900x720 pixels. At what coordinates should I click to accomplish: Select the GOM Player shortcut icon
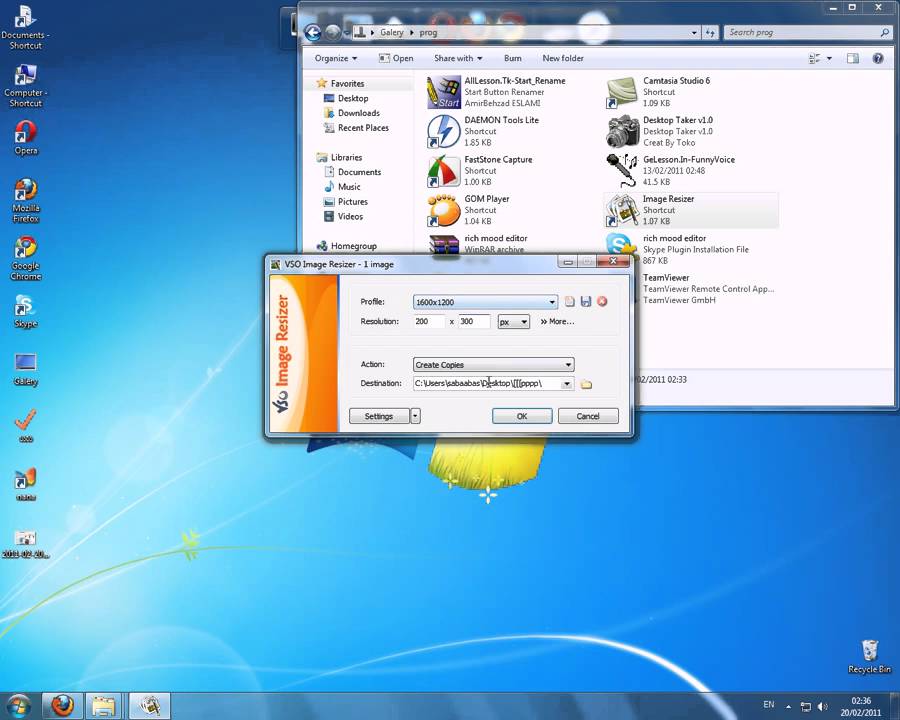point(444,210)
